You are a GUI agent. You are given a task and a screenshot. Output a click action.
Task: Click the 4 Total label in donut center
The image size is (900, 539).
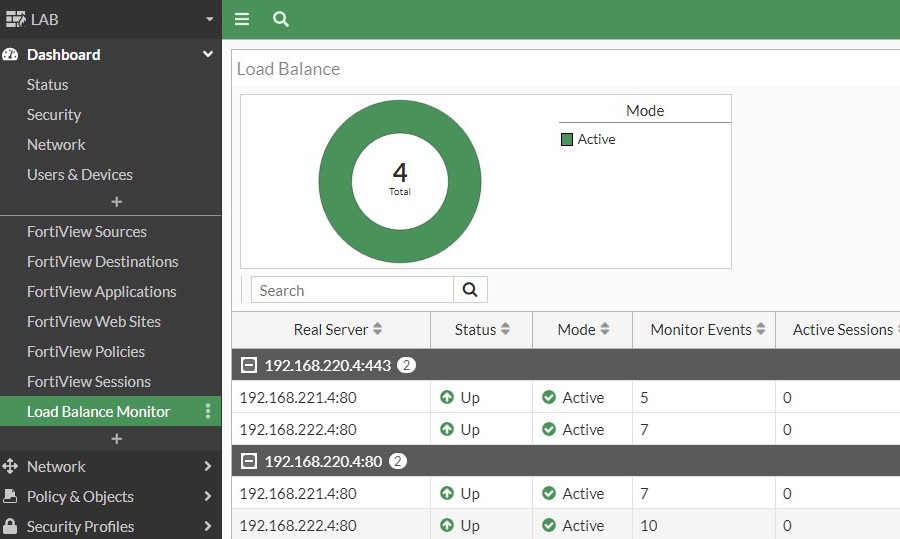400,179
